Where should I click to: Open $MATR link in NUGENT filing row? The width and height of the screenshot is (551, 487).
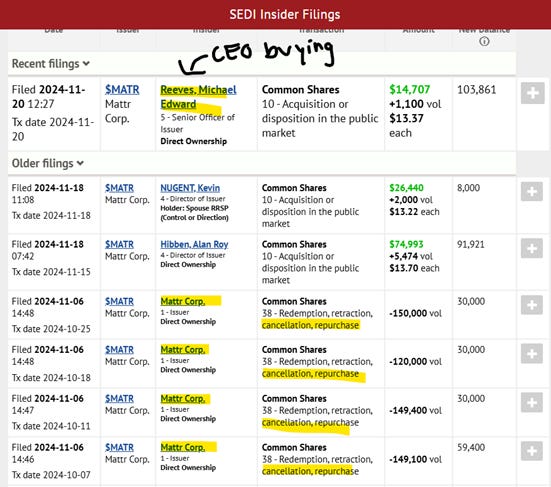click(119, 188)
